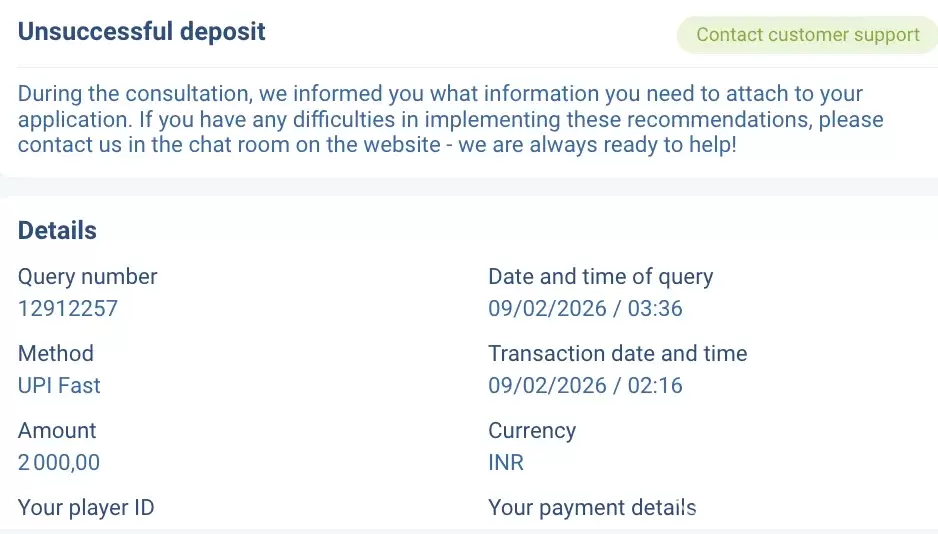Click the Method label
The height and width of the screenshot is (534, 938).
coord(56,353)
